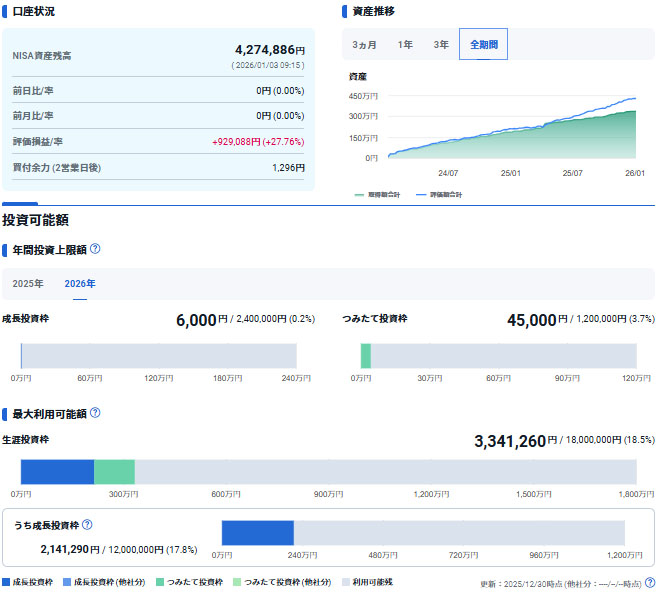The height and width of the screenshot is (594, 658).
Task: Click the green つみたて投資枠 progress bar segment
Action: (366, 356)
